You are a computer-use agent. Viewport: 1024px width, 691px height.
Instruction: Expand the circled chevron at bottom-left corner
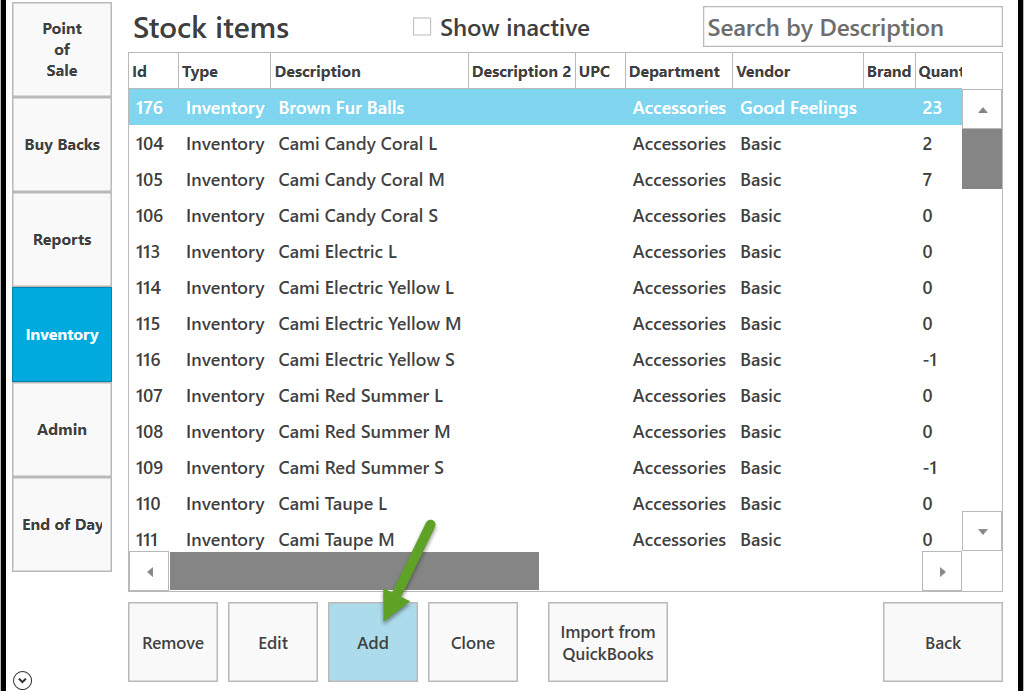point(22,680)
